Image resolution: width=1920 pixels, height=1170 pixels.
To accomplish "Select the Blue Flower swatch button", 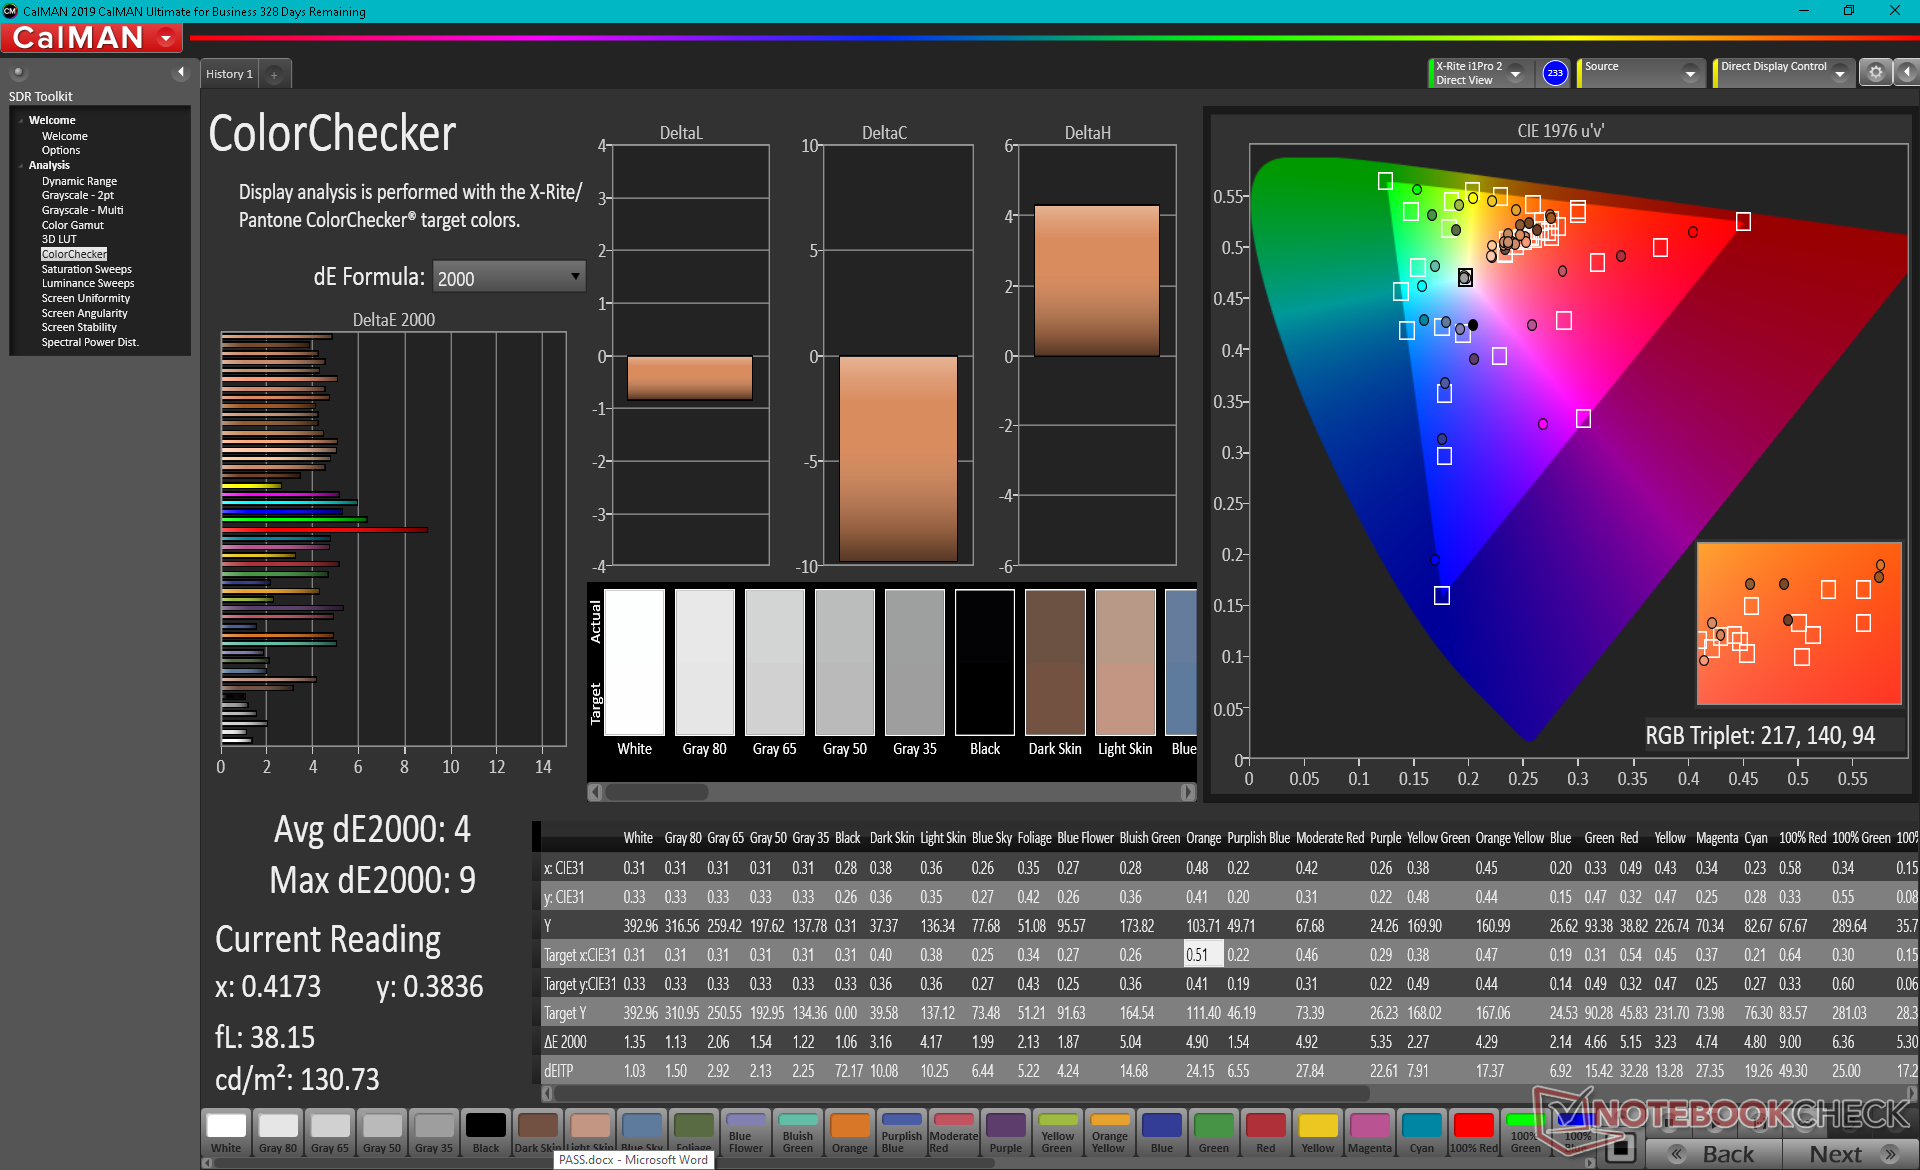I will pyautogui.click(x=746, y=1132).
